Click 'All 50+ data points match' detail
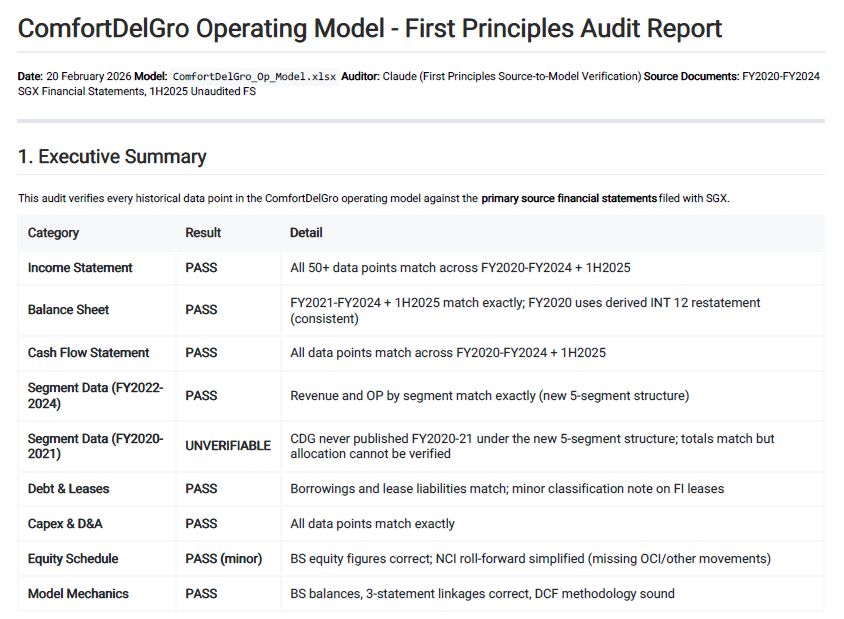Viewport: 844px width, 619px height. [x=460, y=268]
